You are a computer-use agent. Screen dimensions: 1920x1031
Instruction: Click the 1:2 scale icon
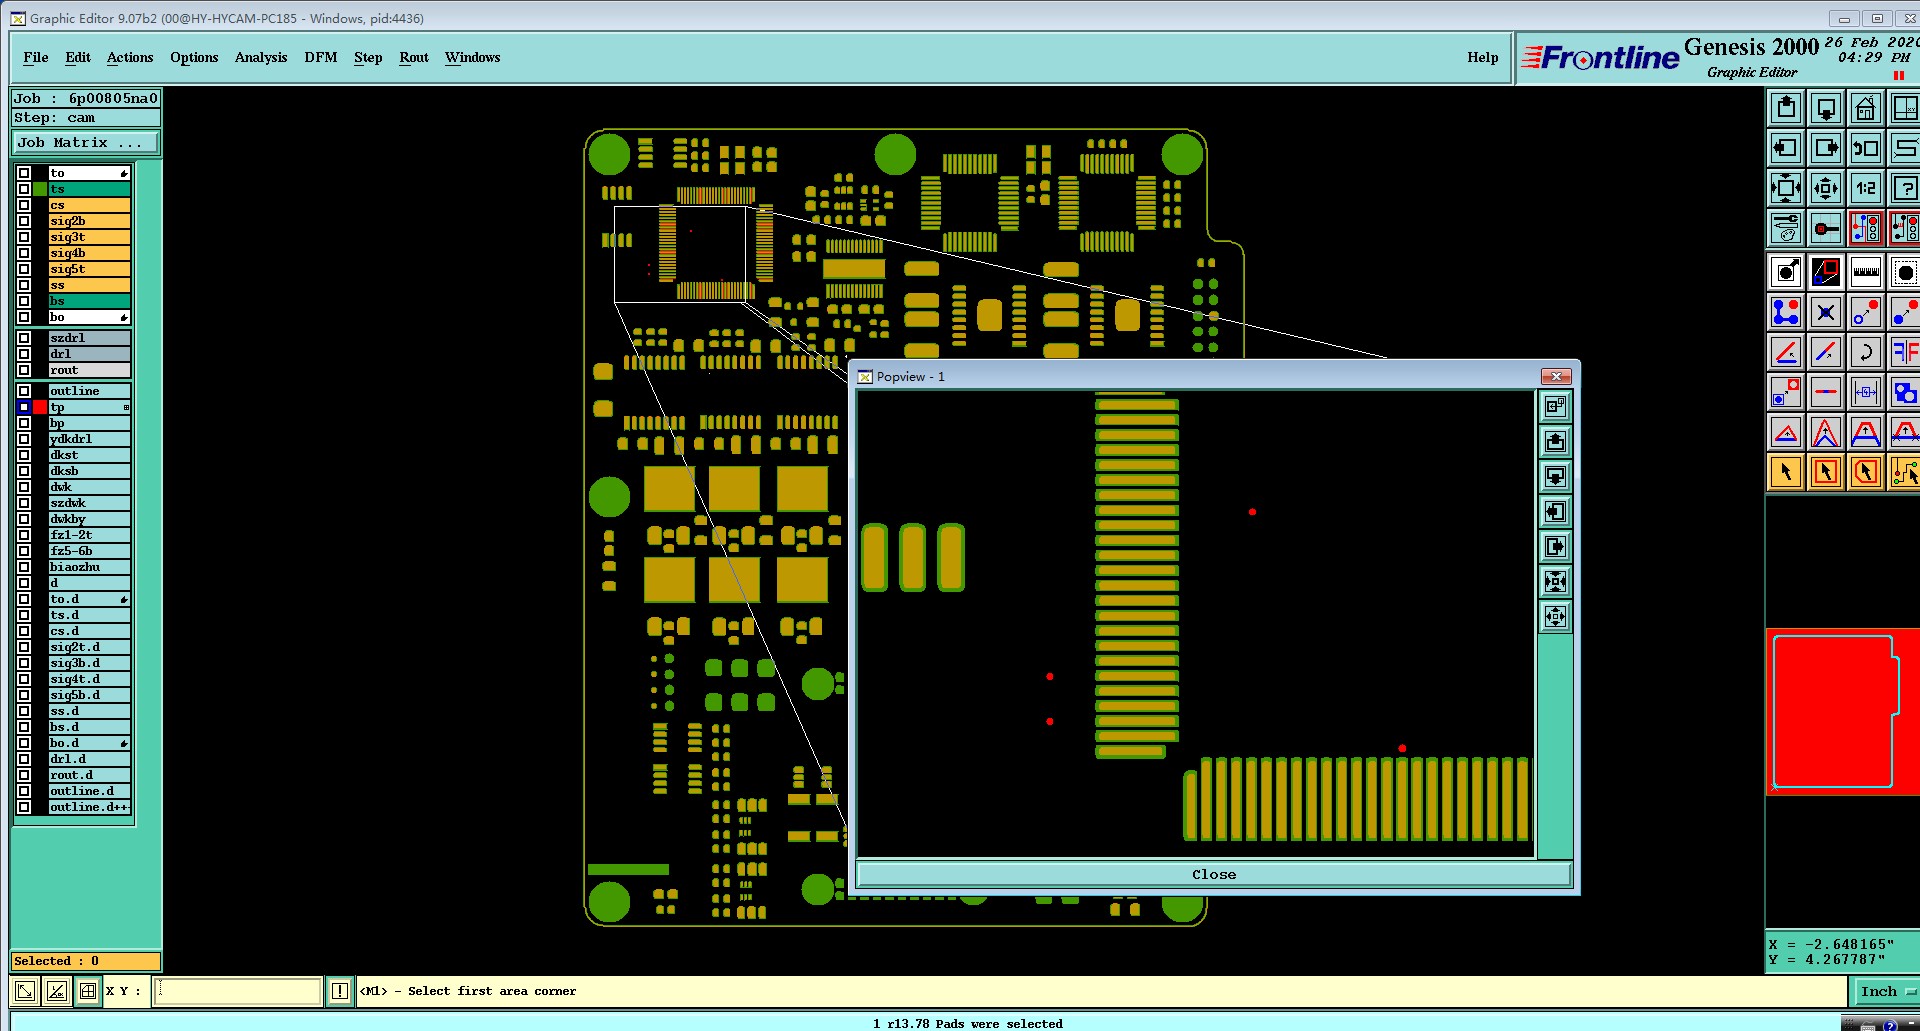click(1866, 188)
